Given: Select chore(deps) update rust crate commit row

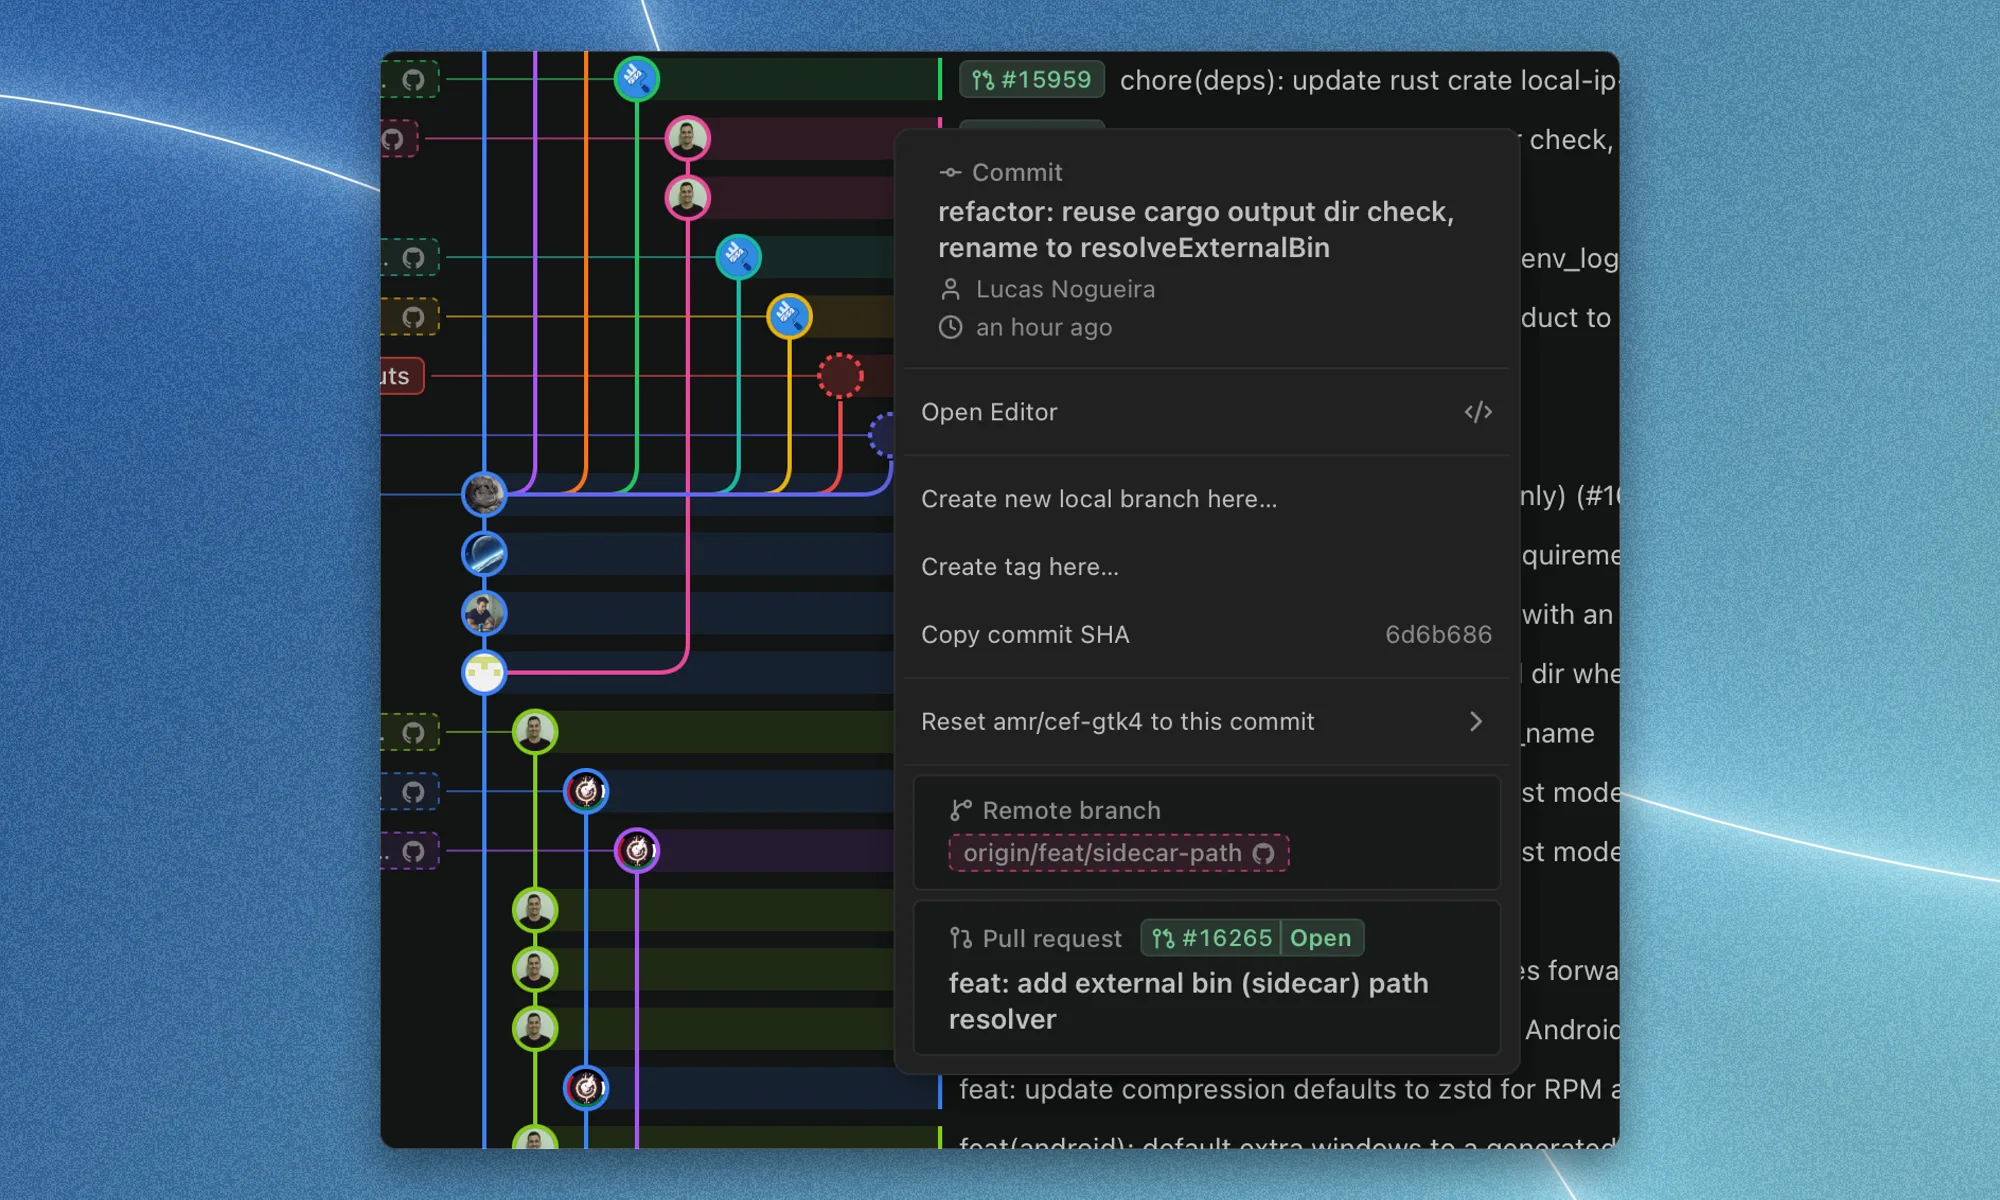Looking at the screenshot, I should click(x=1368, y=80).
